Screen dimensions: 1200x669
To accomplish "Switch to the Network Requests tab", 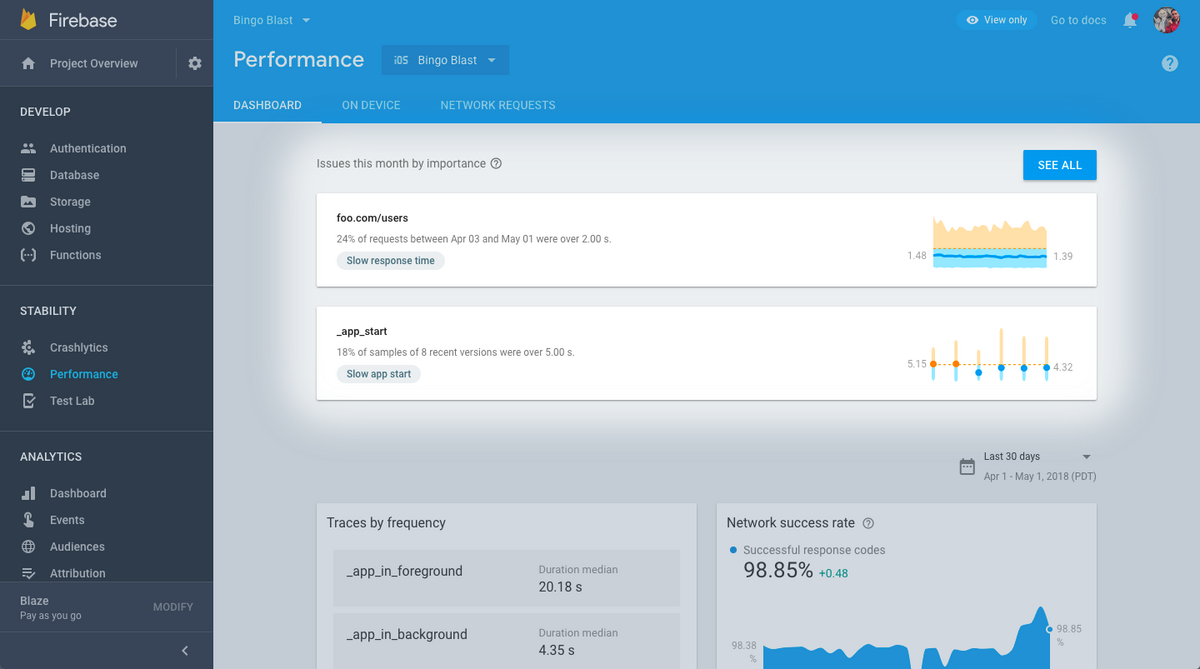I will click(x=498, y=105).
